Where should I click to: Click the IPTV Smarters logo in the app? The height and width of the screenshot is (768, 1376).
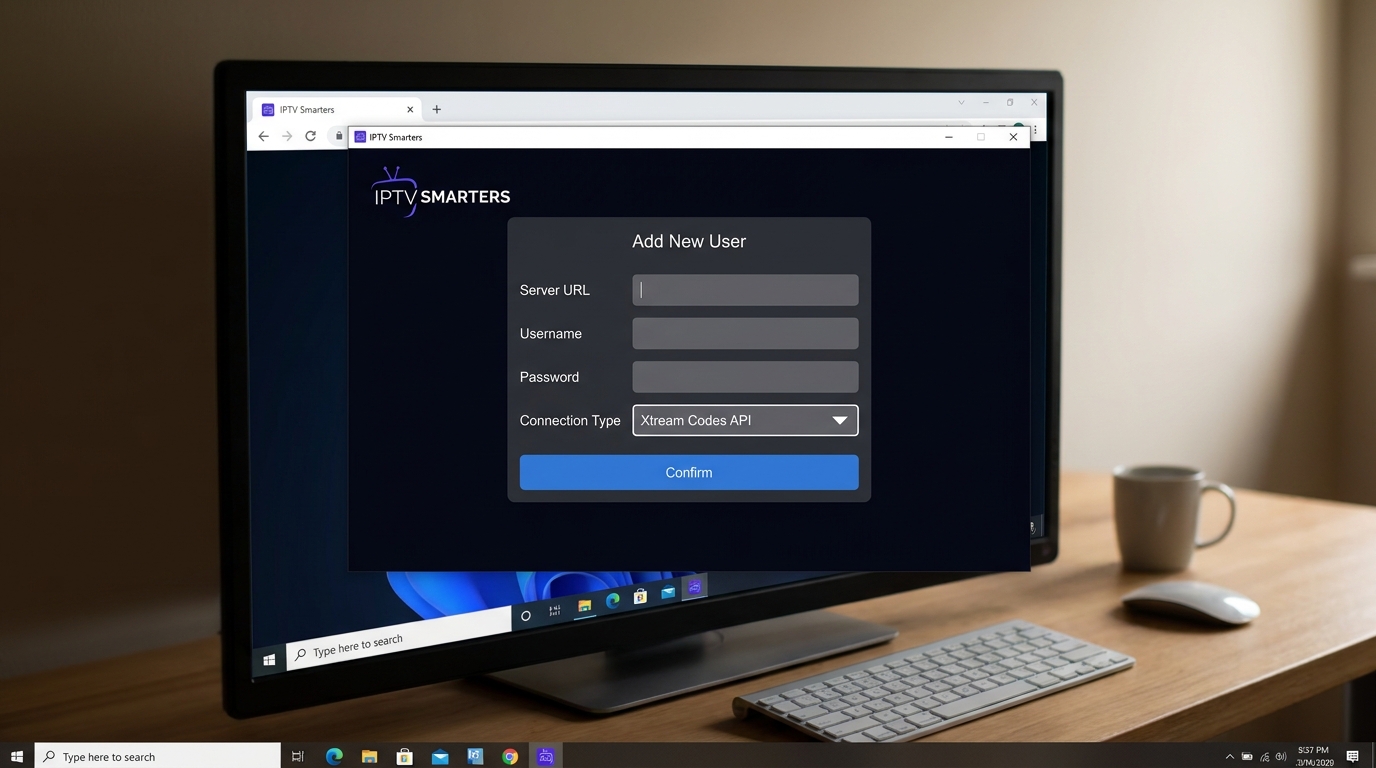[x=441, y=192]
